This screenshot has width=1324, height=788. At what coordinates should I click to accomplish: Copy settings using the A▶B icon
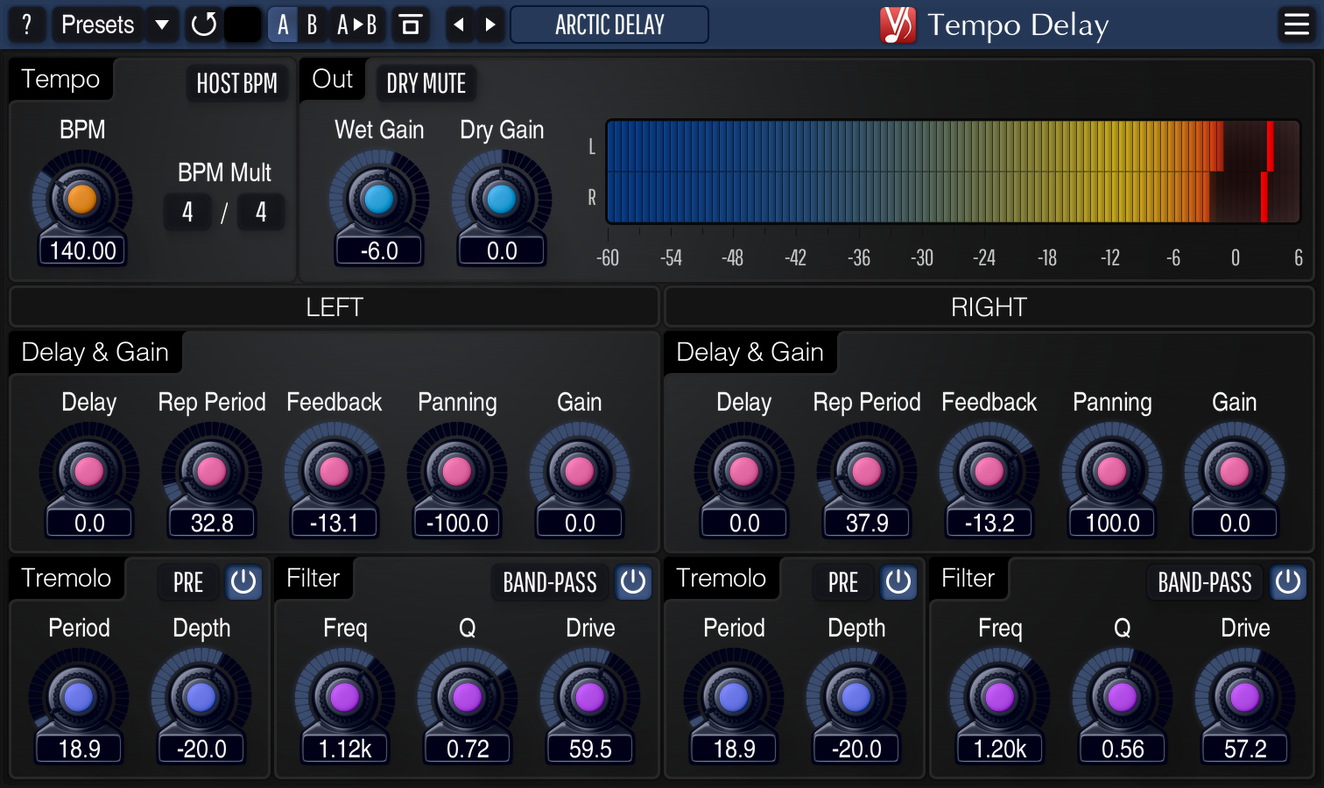coord(357,25)
